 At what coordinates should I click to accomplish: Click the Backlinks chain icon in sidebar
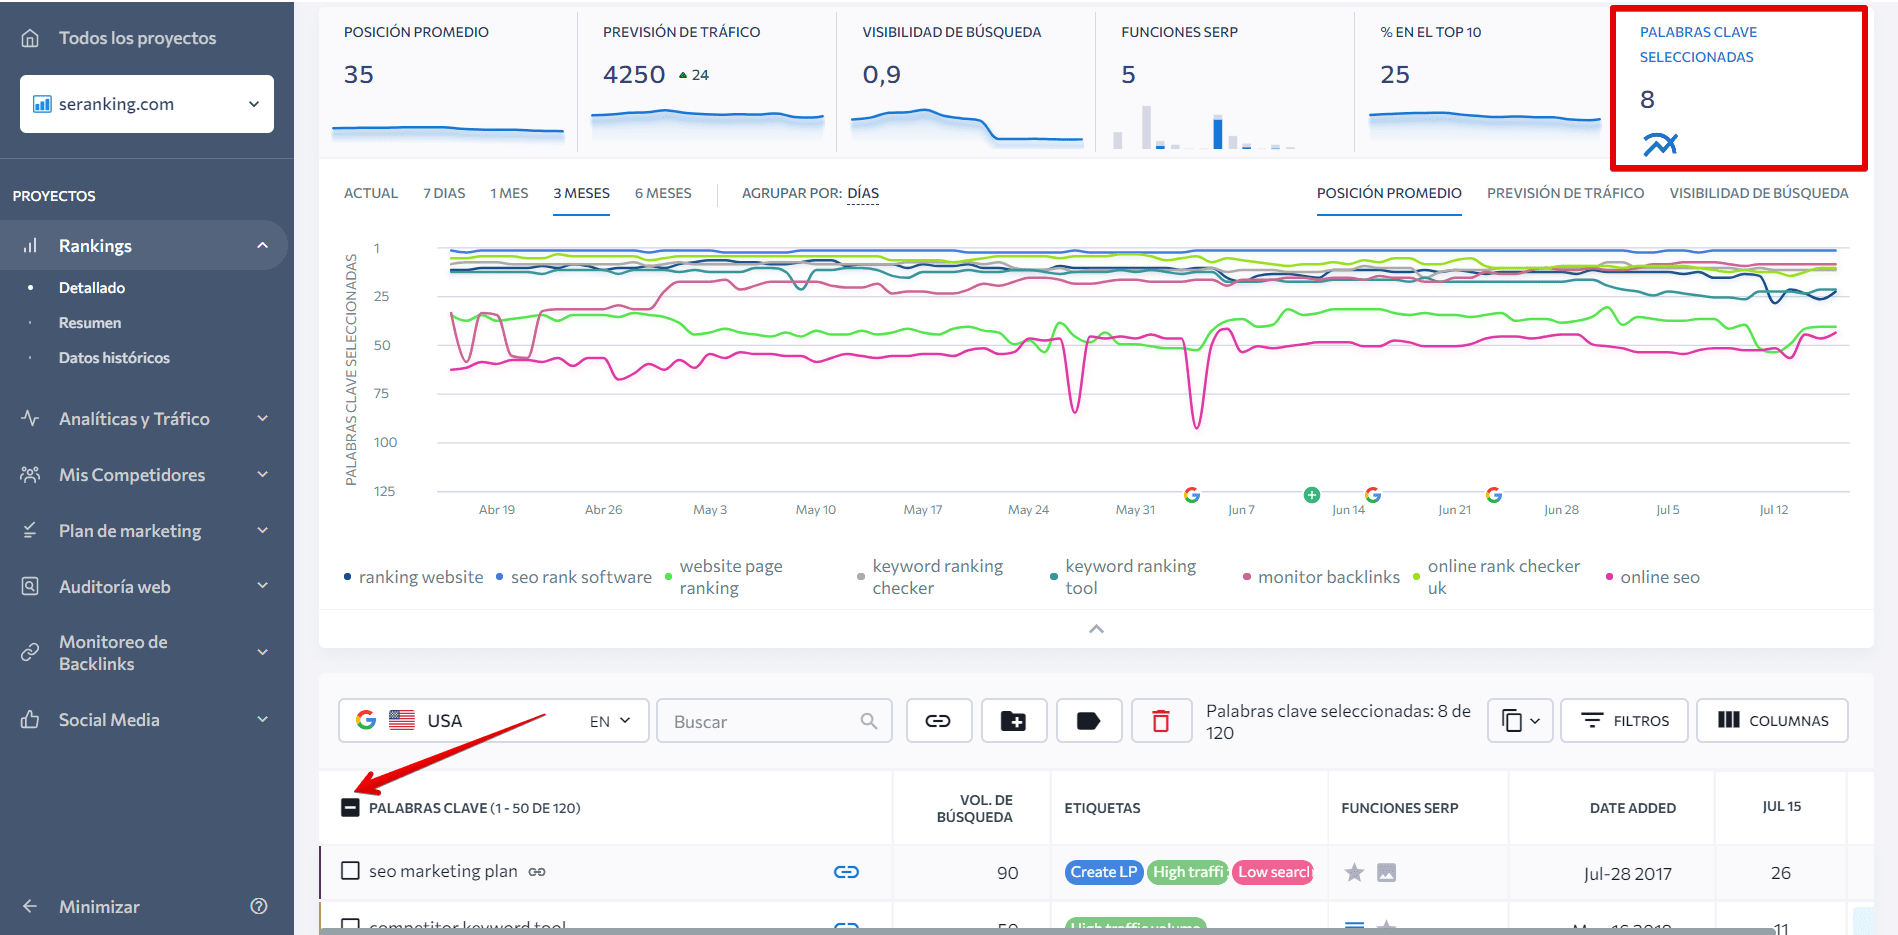tap(30, 652)
